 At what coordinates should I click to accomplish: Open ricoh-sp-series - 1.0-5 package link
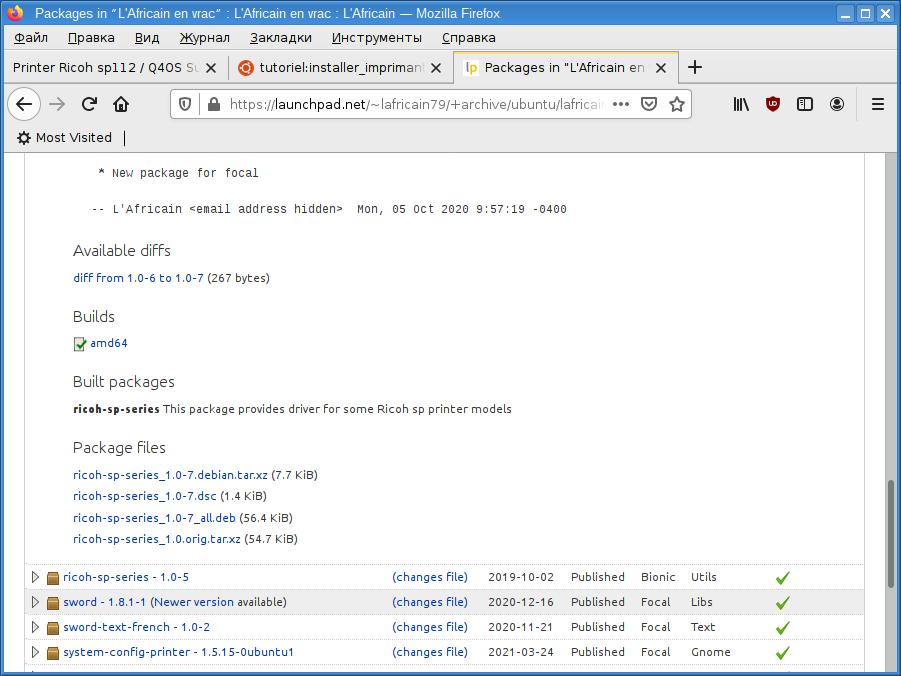pos(126,577)
